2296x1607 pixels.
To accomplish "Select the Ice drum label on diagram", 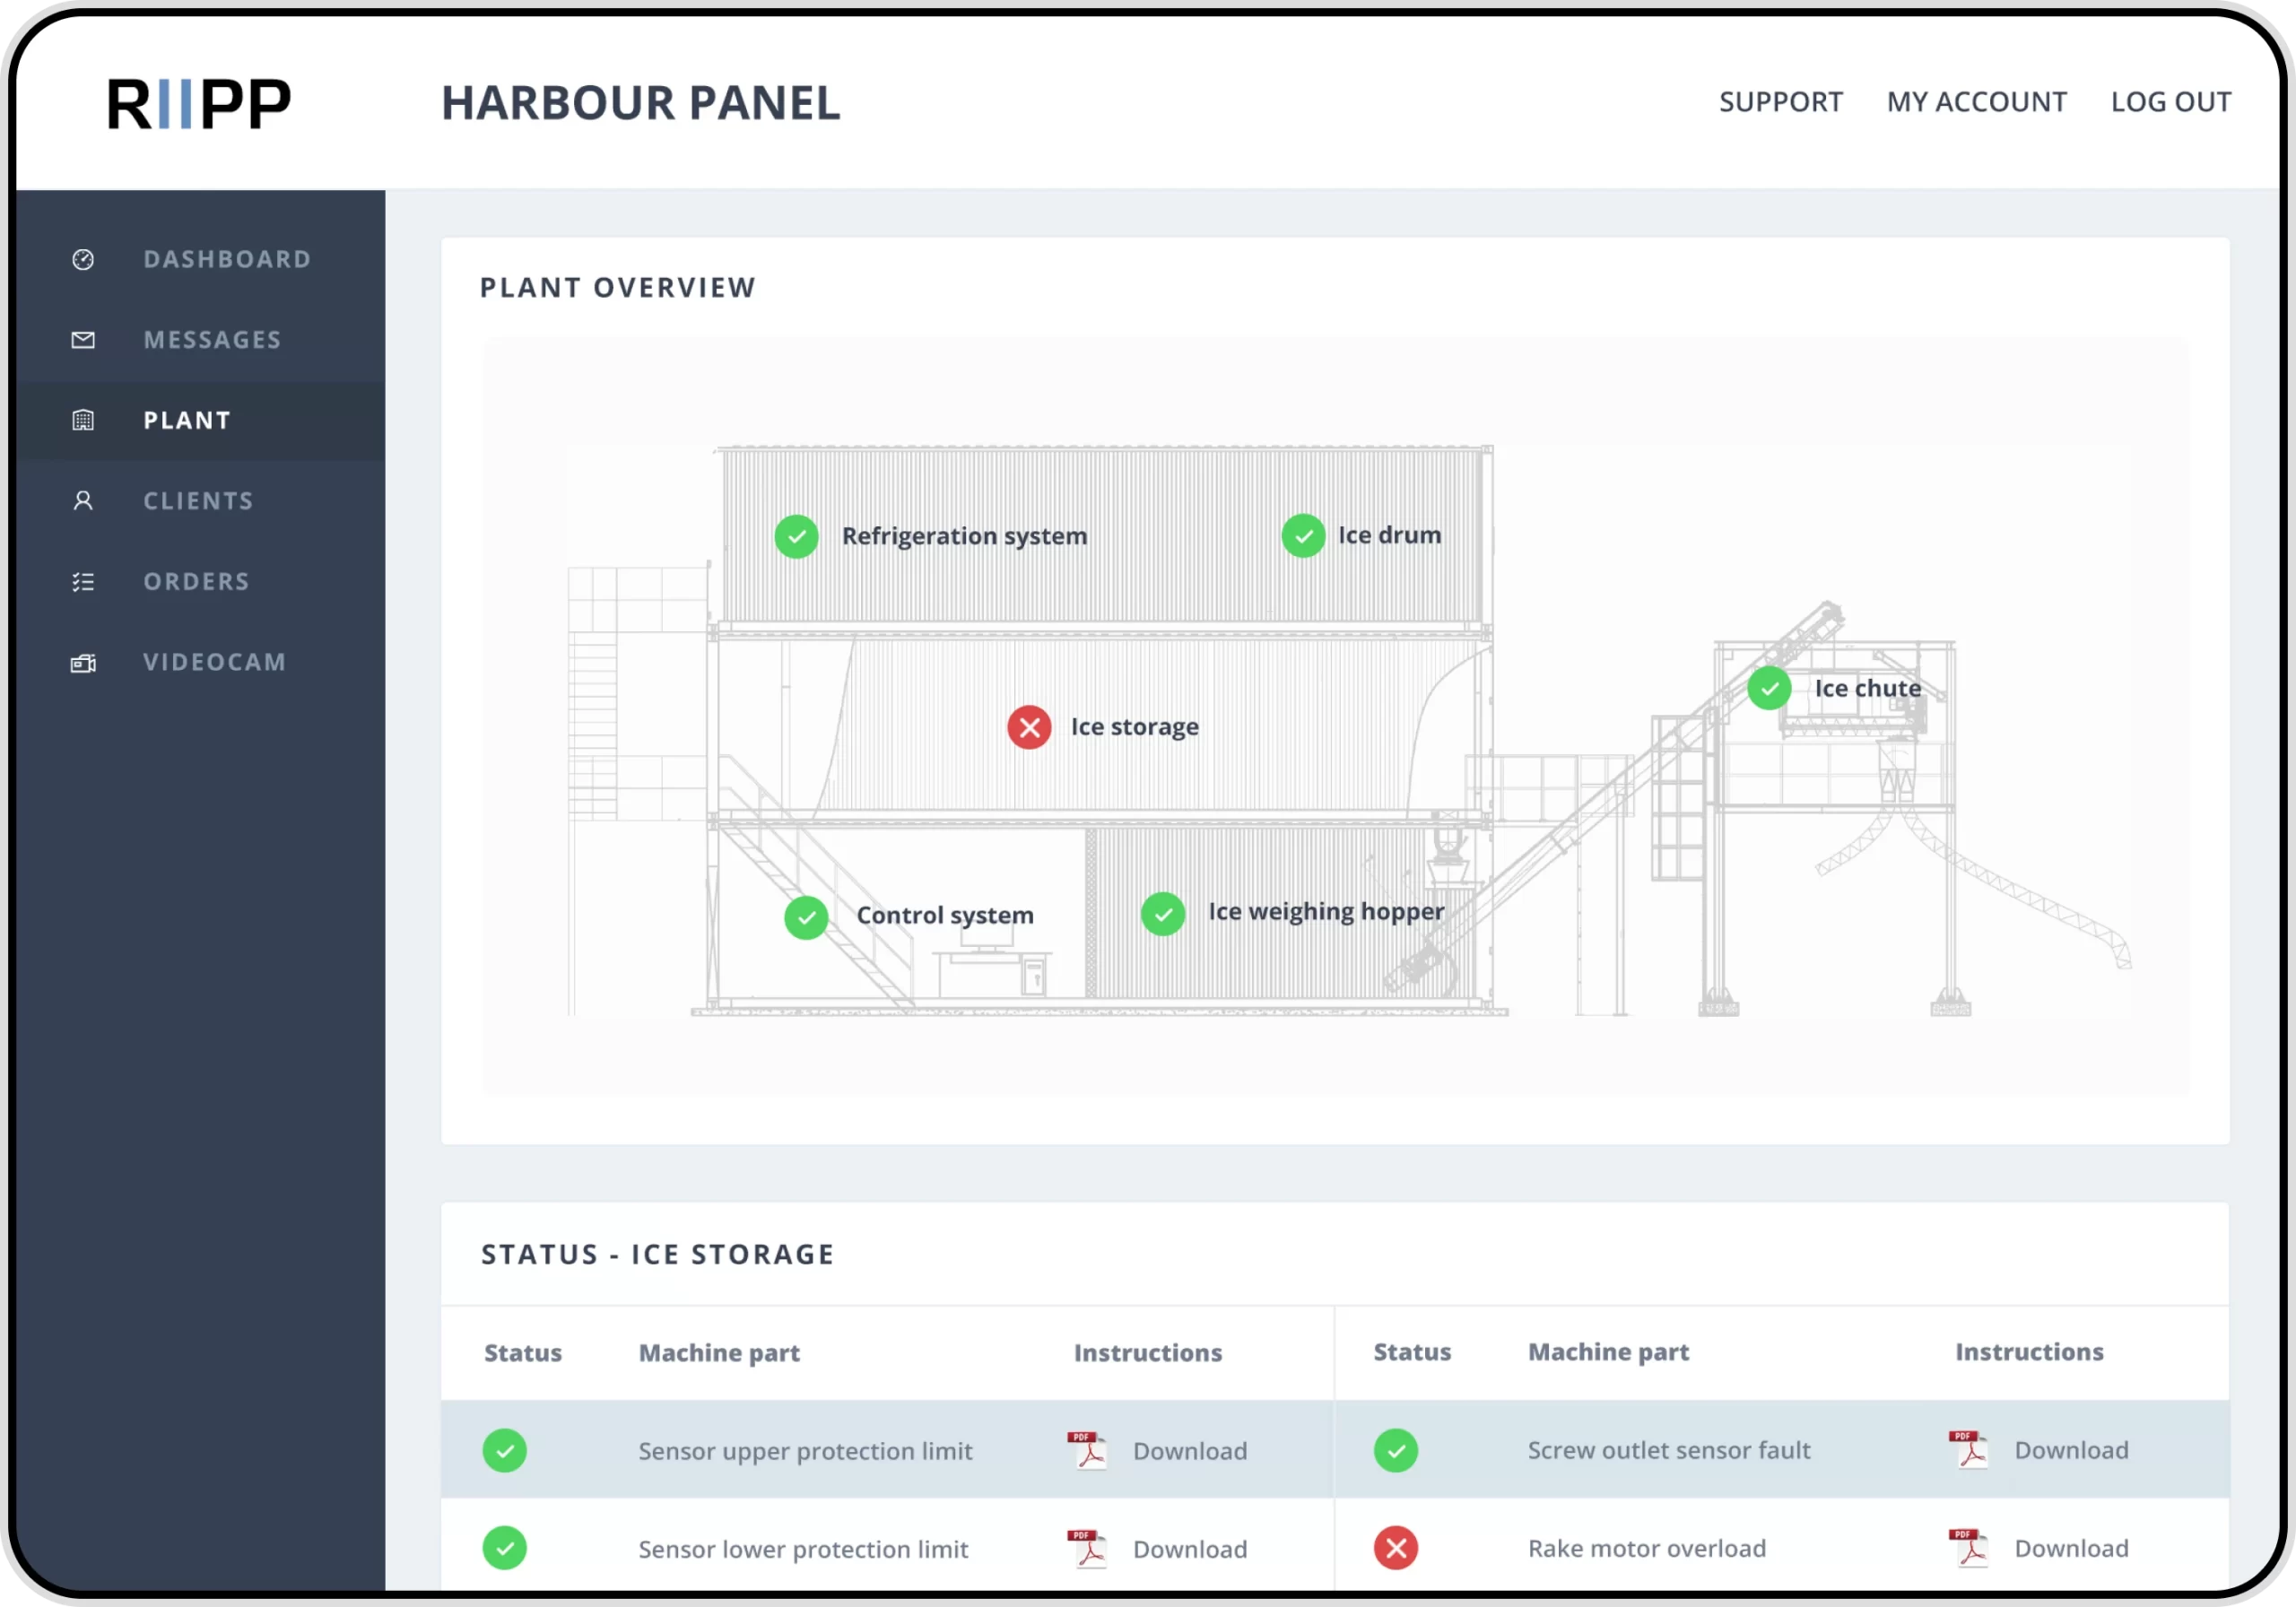I will click(1389, 535).
